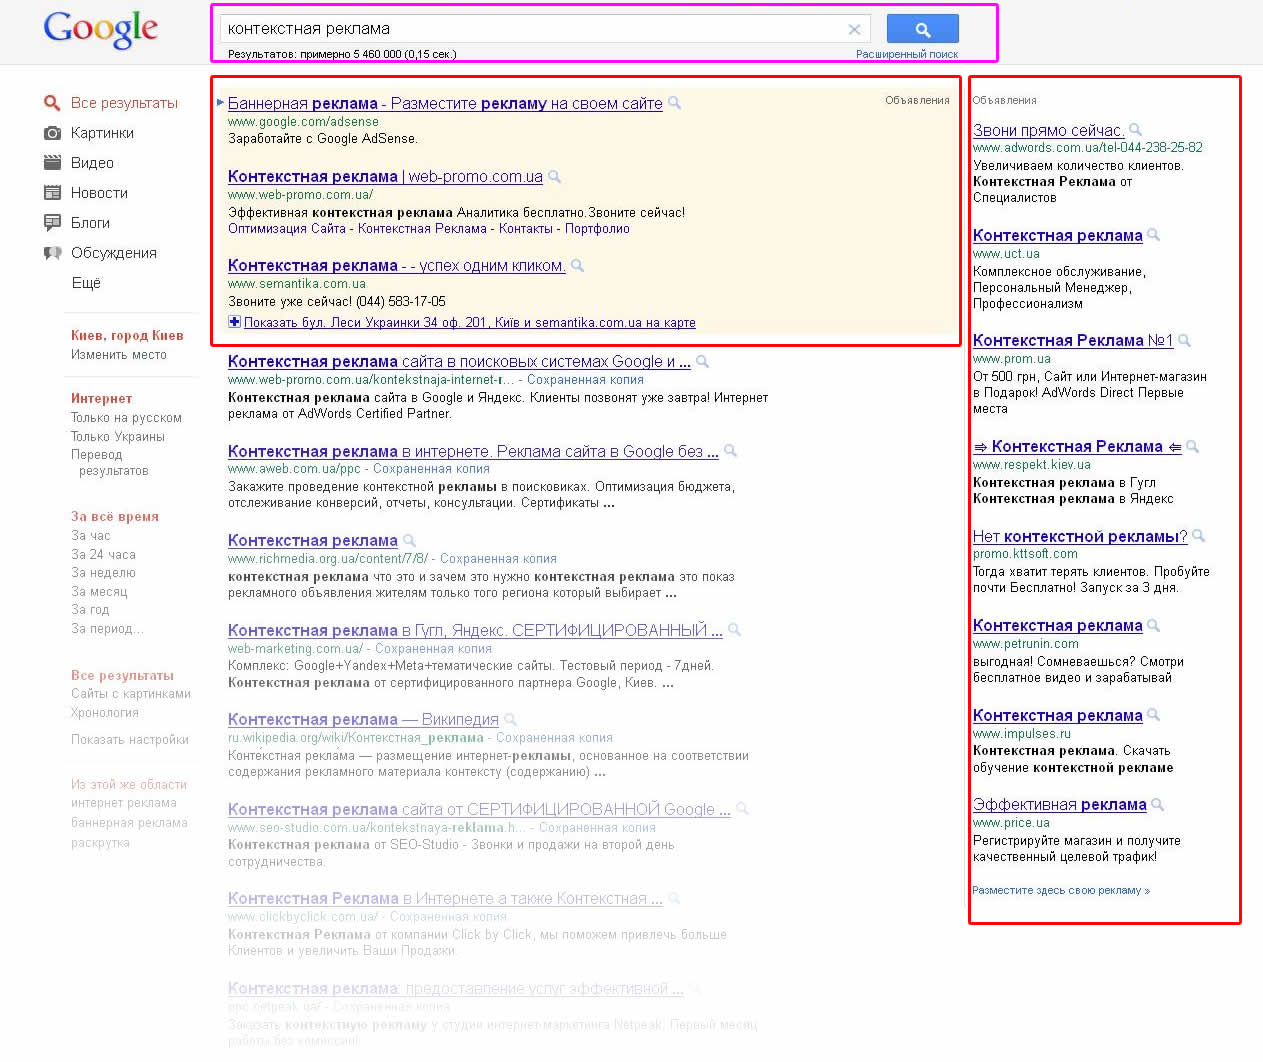Clear the search query with the X icon
The width and height of the screenshot is (1263, 1062).
854,30
